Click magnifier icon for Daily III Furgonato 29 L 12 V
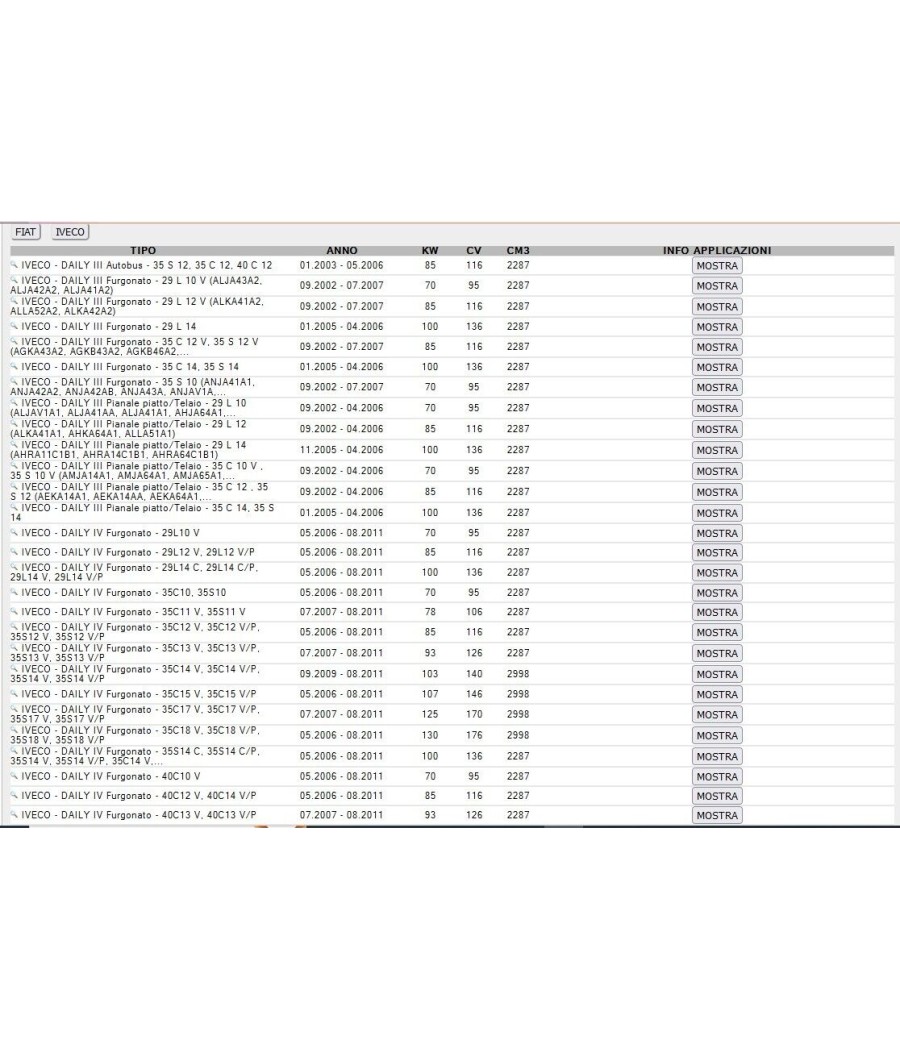900x1050 pixels. 14,301
